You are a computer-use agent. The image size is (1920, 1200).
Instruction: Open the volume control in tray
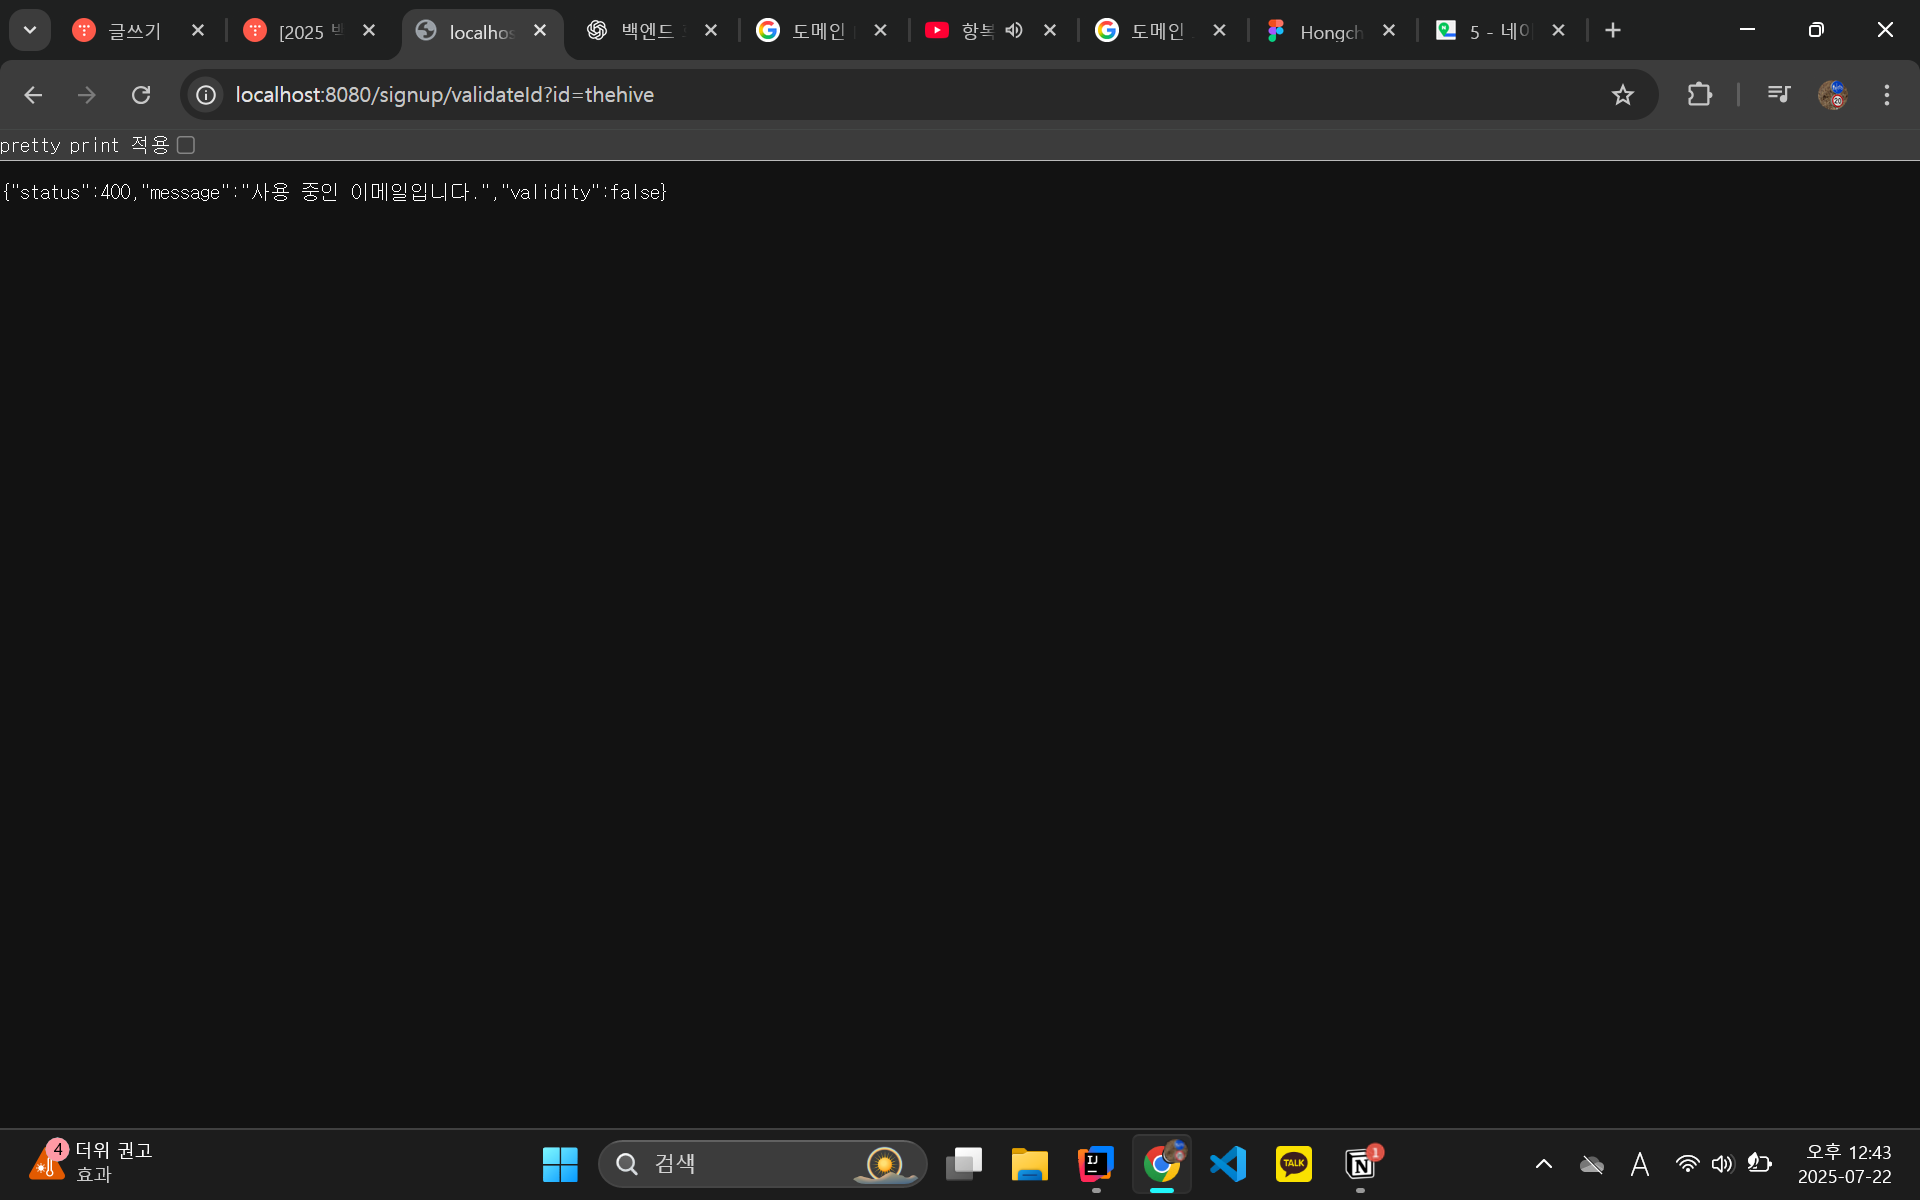click(x=1721, y=1164)
